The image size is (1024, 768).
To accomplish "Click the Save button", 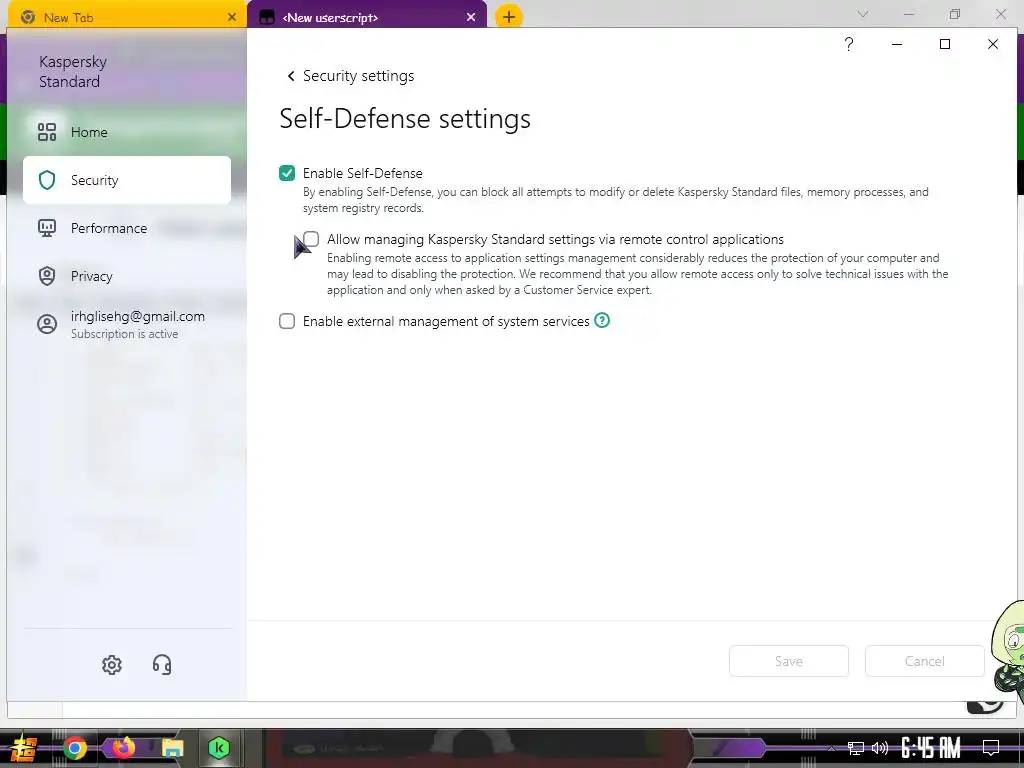I will click(x=789, y=661).
